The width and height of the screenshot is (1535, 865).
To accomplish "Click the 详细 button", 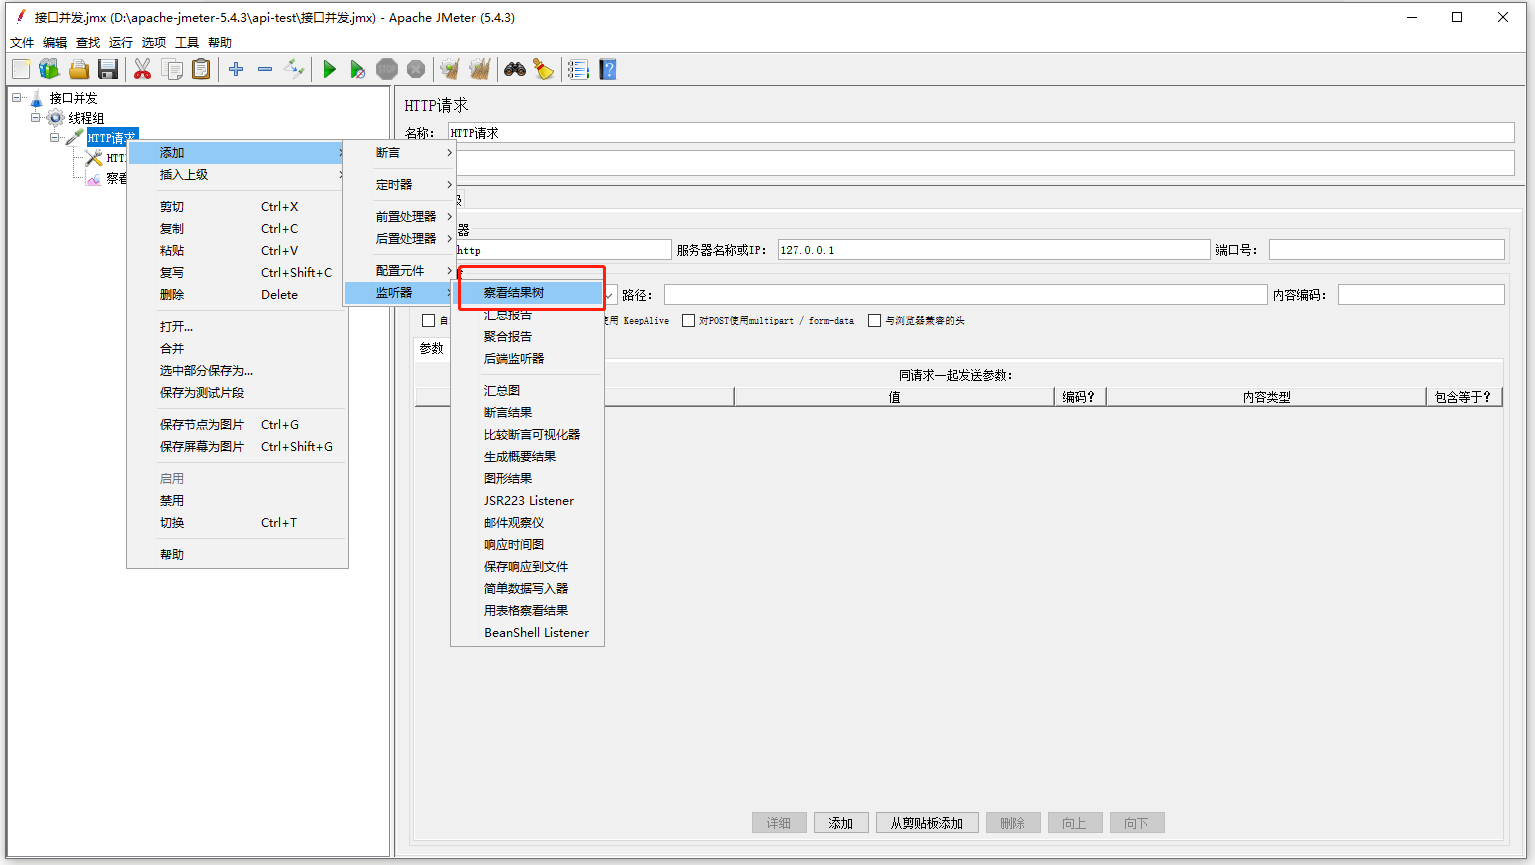I will pos(779,823).
